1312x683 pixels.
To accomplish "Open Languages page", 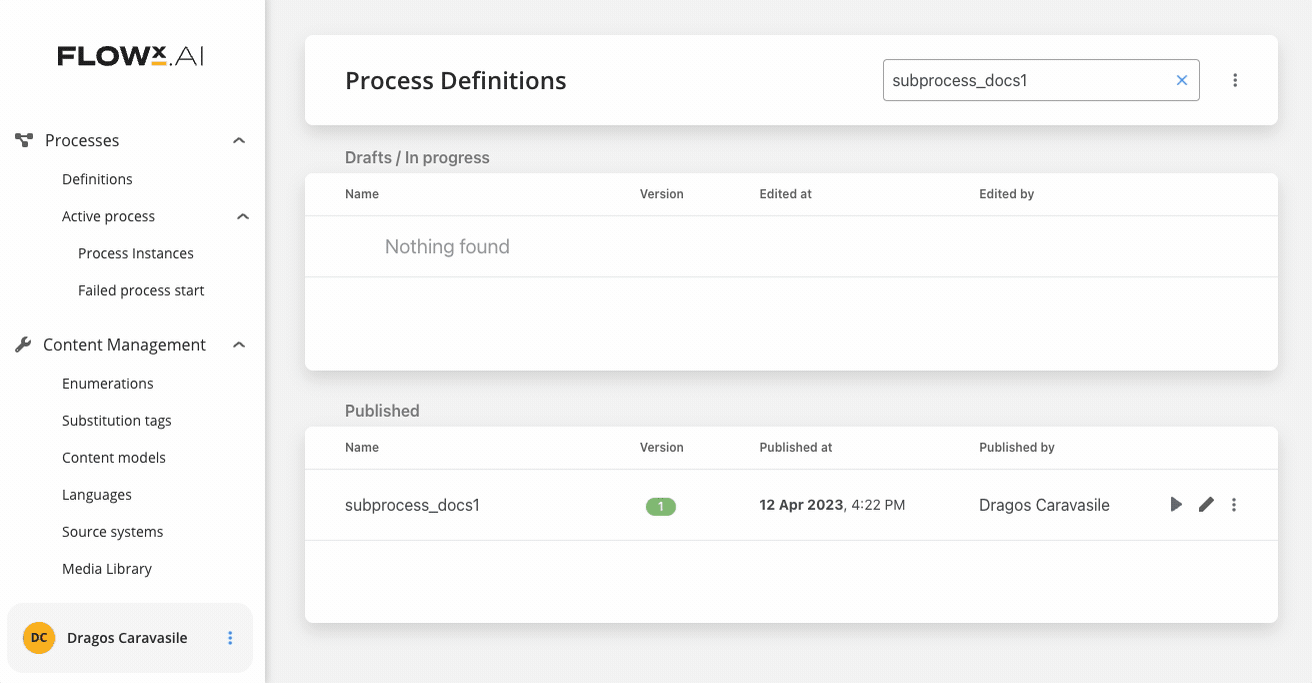I will pos(97,494).
